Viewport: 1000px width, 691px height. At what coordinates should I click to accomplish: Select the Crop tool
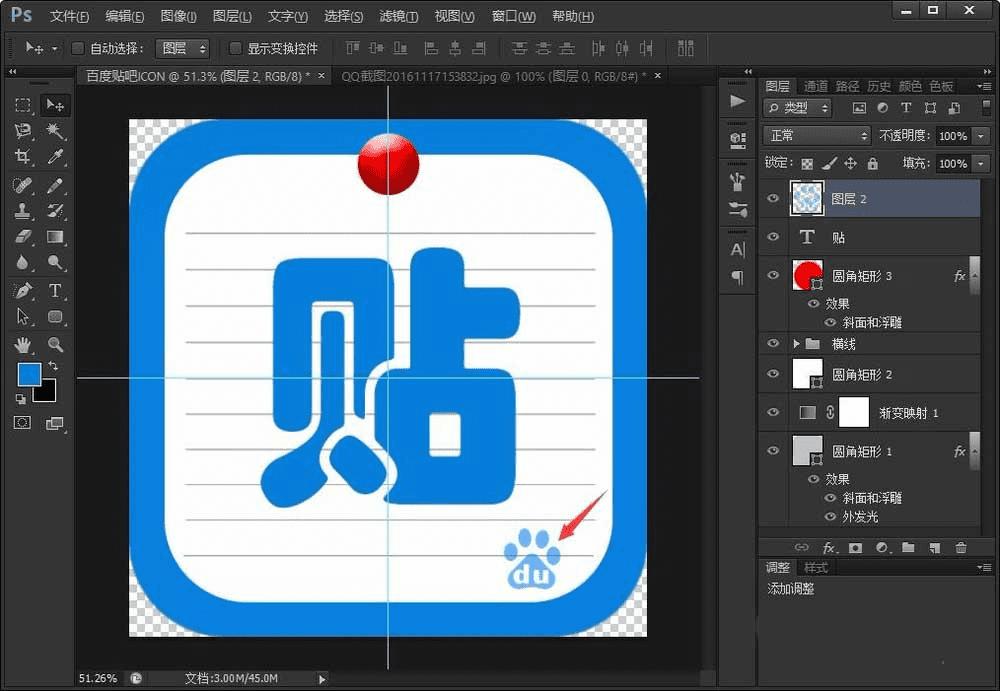pyautogui.click(x=23, y=157)
